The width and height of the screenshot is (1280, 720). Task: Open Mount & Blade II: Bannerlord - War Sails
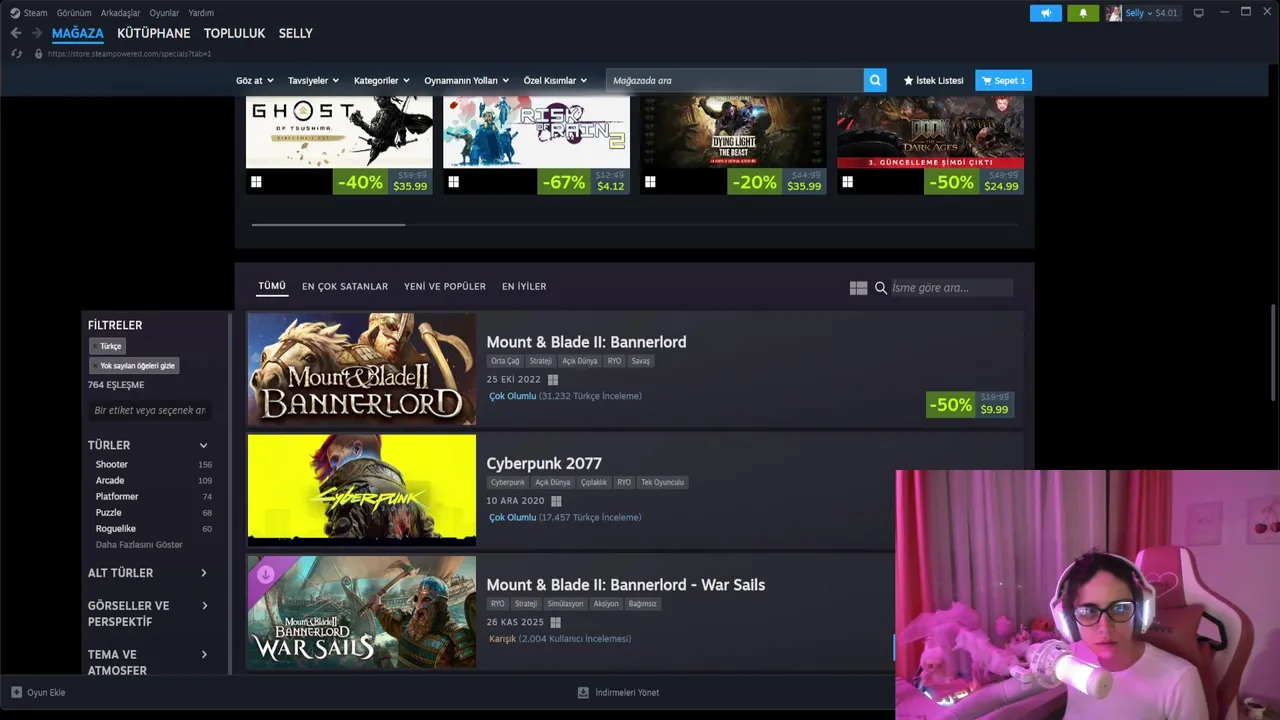click(x=626, y=585)
